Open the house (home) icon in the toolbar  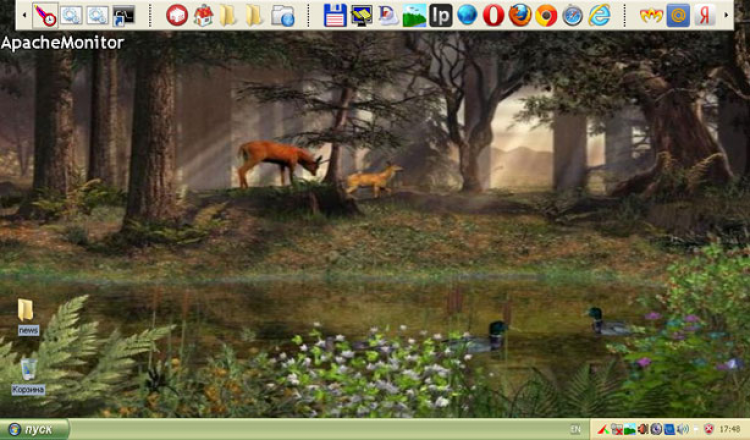(203, 15)
